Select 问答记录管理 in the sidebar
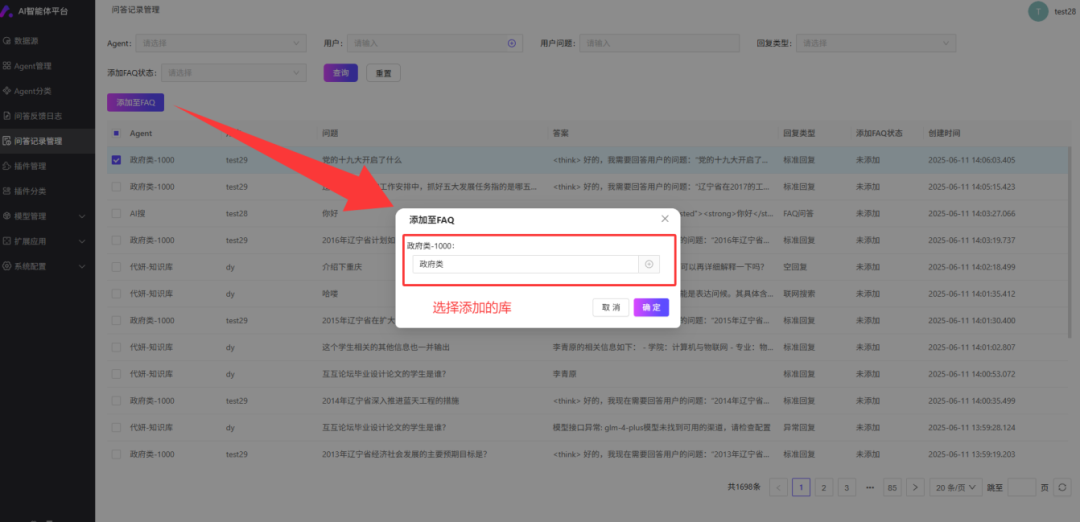The width and height of the screenshot is (1080, 522). (48, 141)
